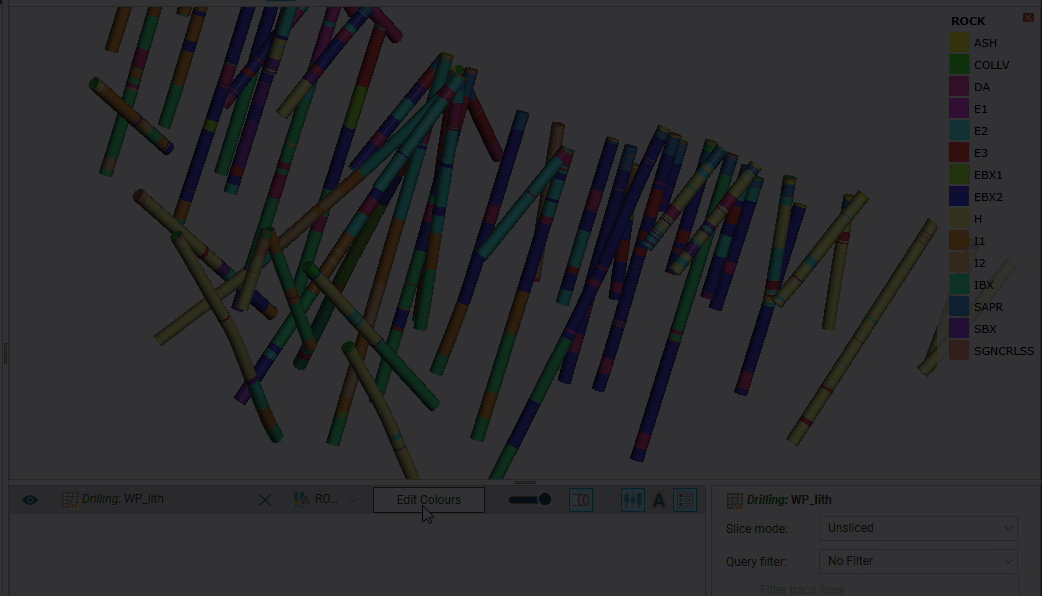This screenshot has height=596, width=1042.
Task: Open the Query filter dropdown
Action: (x=917, y=561)
